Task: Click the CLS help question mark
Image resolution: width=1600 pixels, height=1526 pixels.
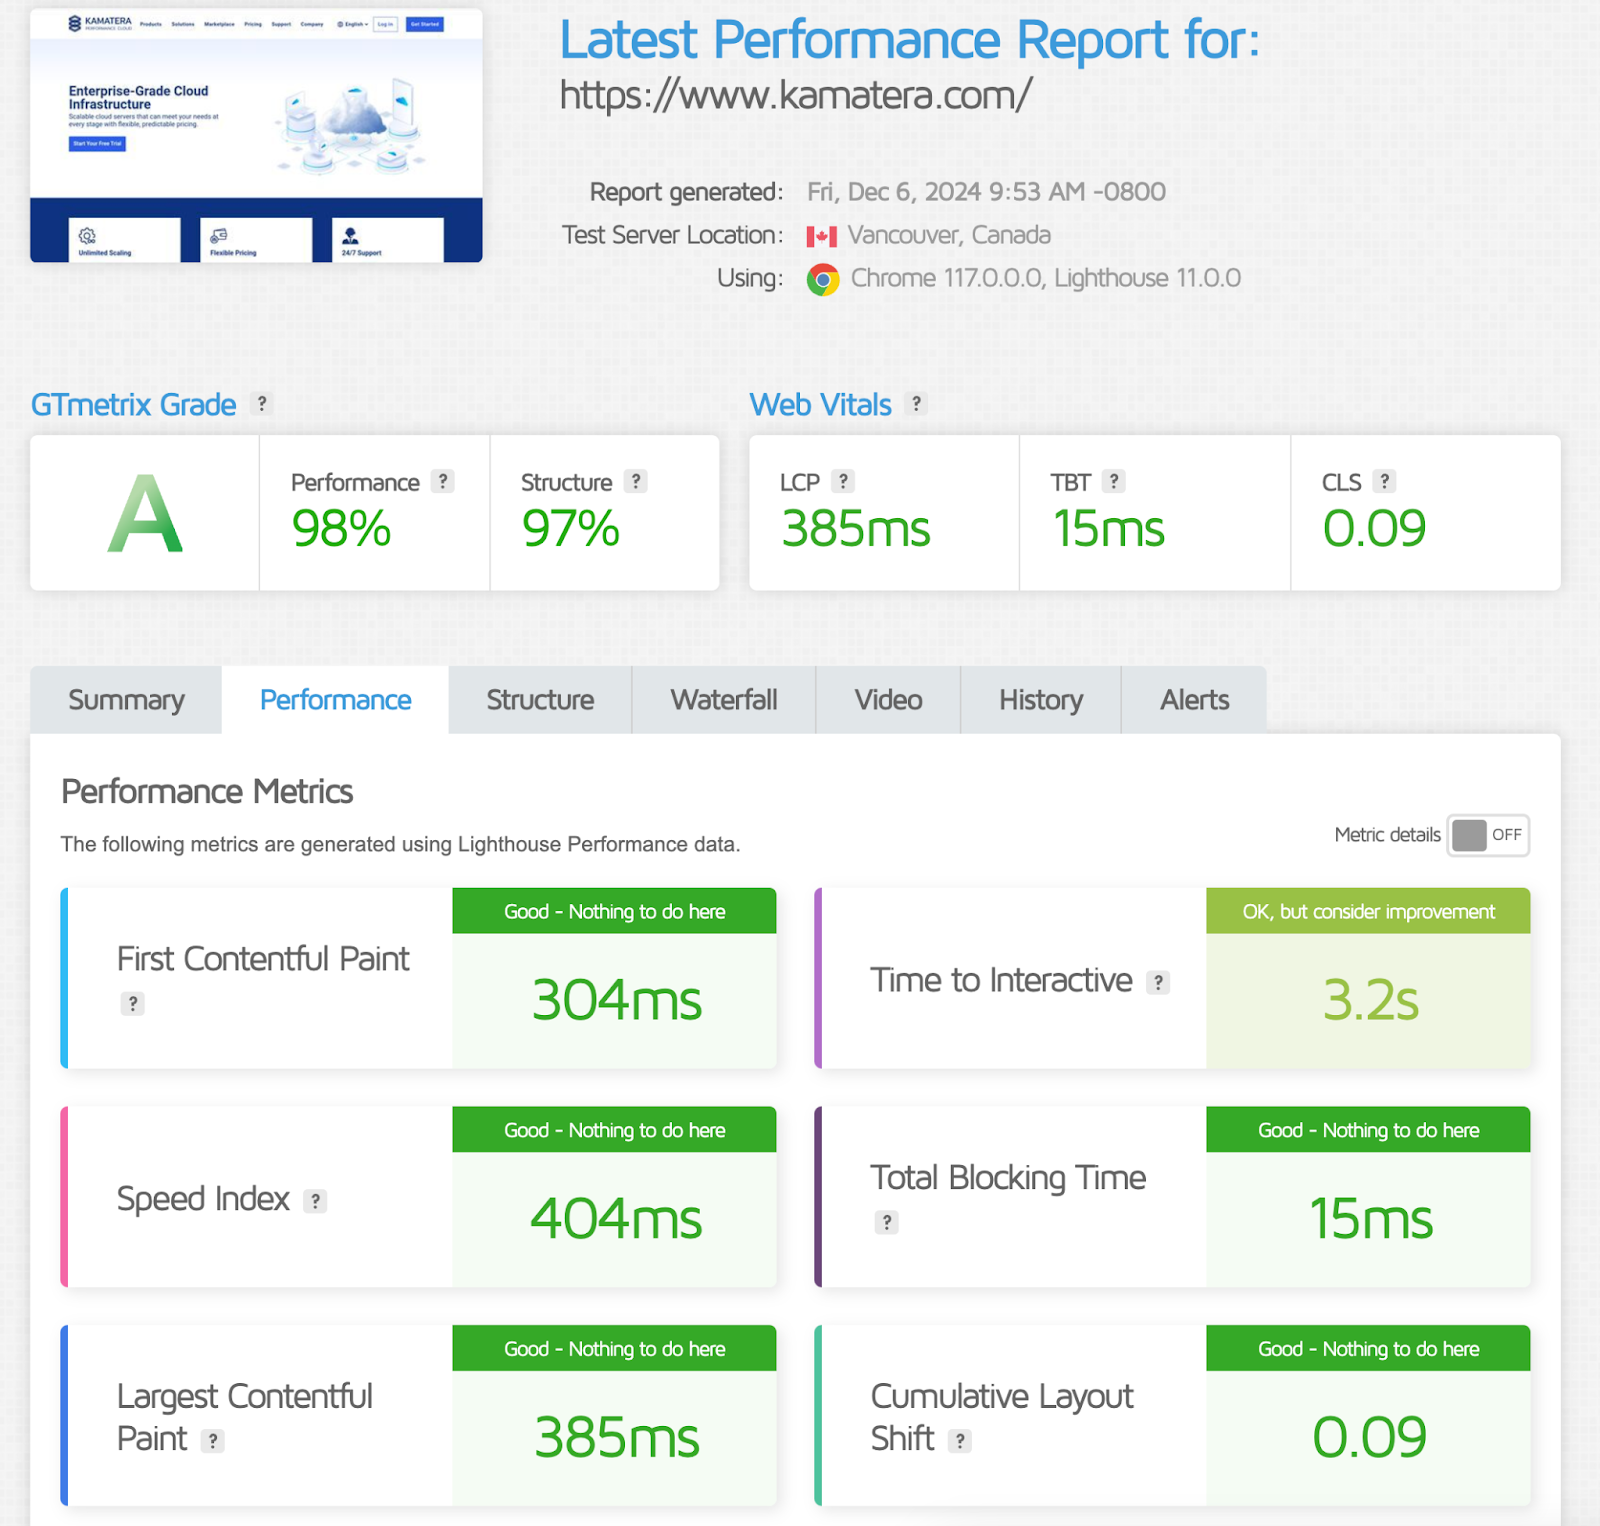Action: [x=1384, y=481]
